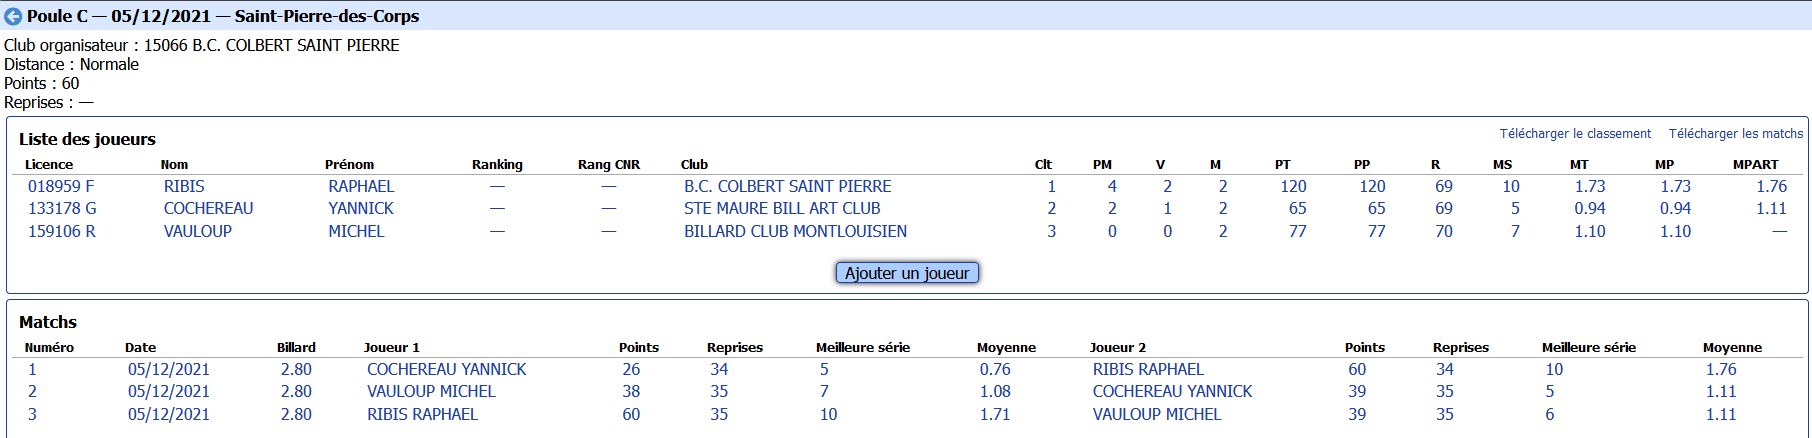Select licence 159106 R entry
Viewport: 1812px width, 438px height.
tap(62, 231)
